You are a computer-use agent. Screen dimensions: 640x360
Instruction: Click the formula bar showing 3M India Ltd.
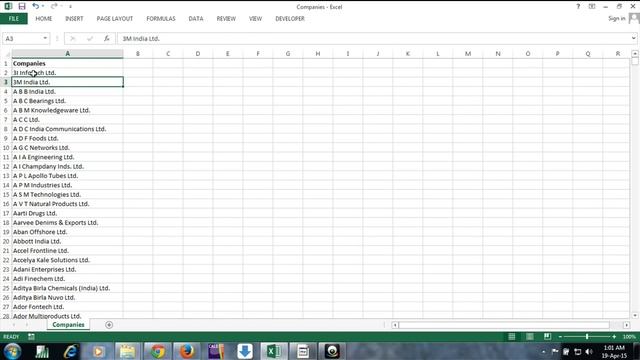click(373, 38)
